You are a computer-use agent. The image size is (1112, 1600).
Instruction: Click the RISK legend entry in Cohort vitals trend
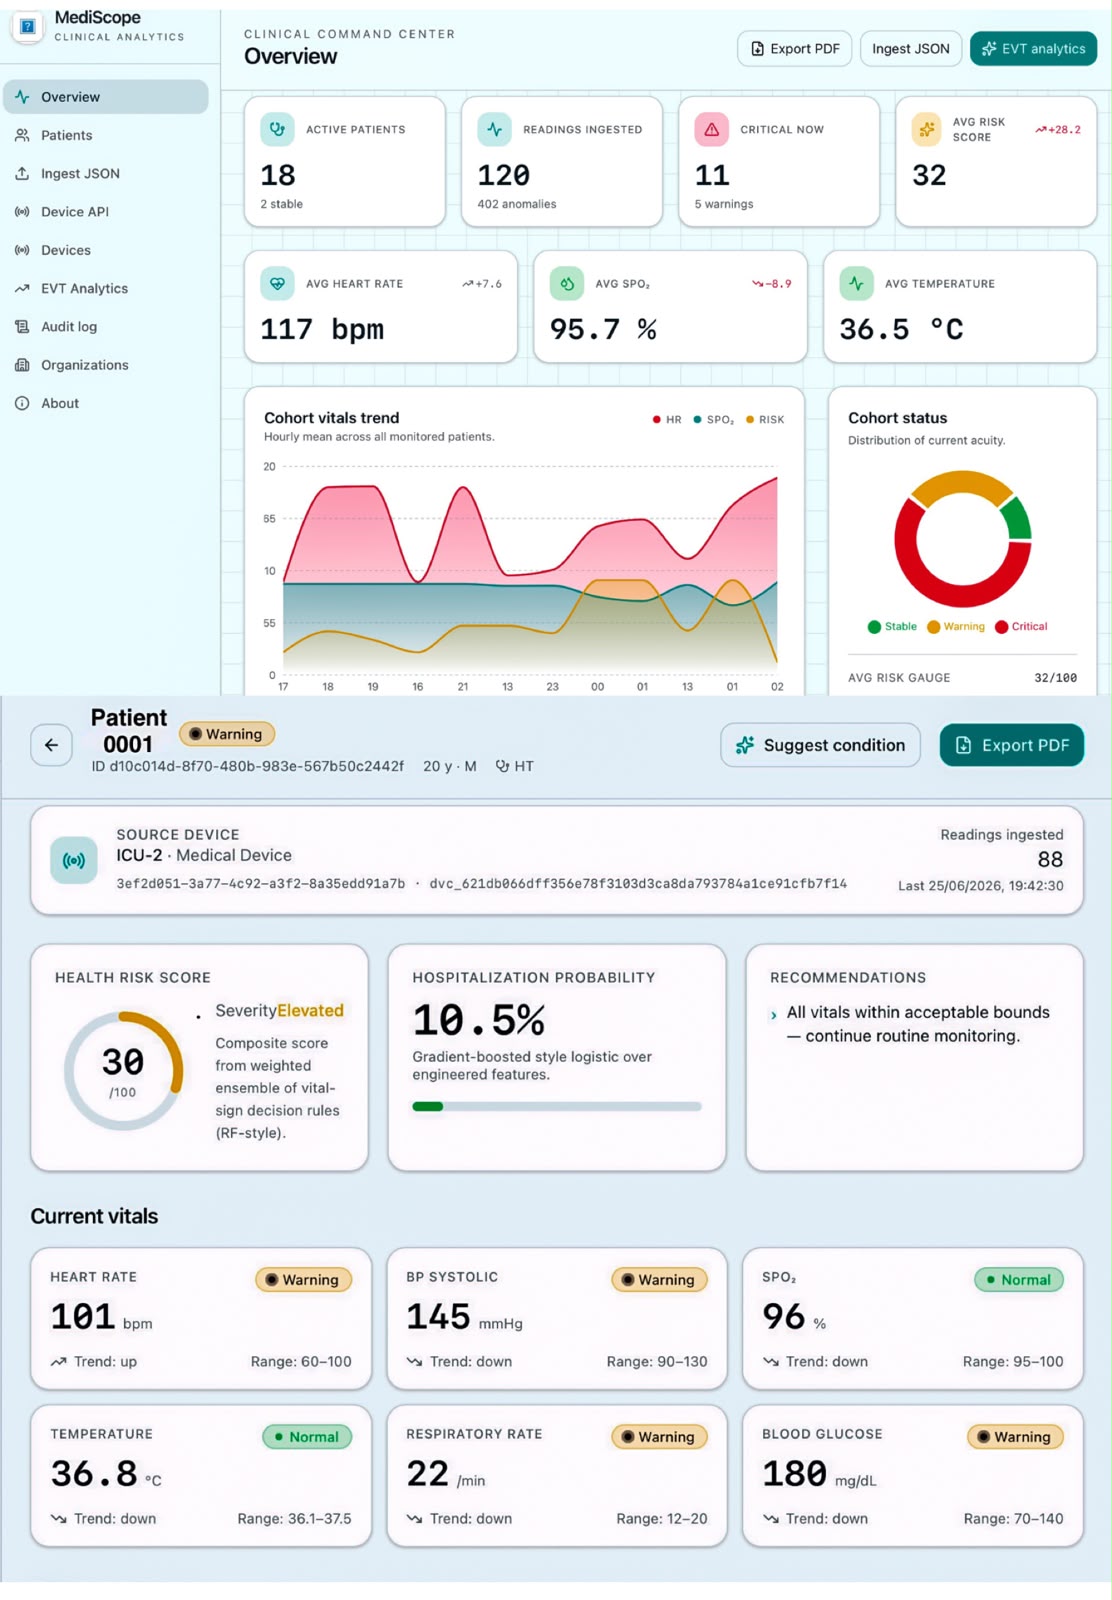click(x=765, y=420)
